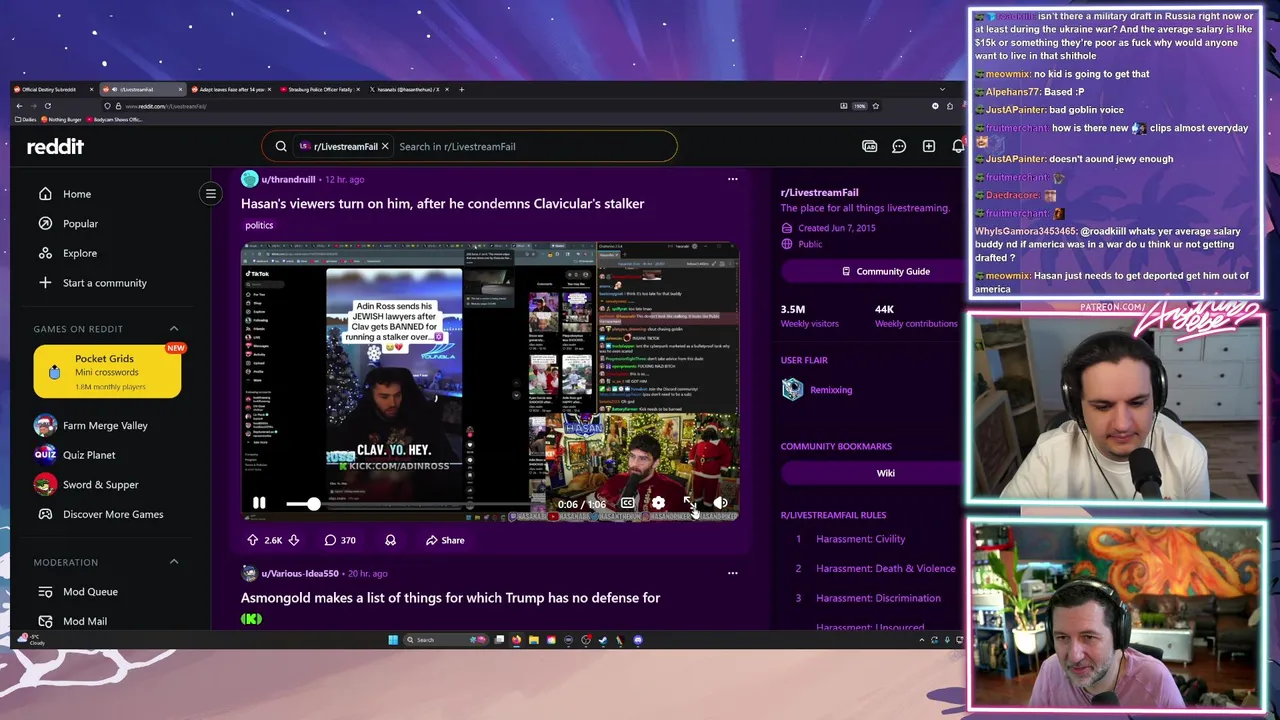Switch to hasanabi X browser tab

click(406, 90)
